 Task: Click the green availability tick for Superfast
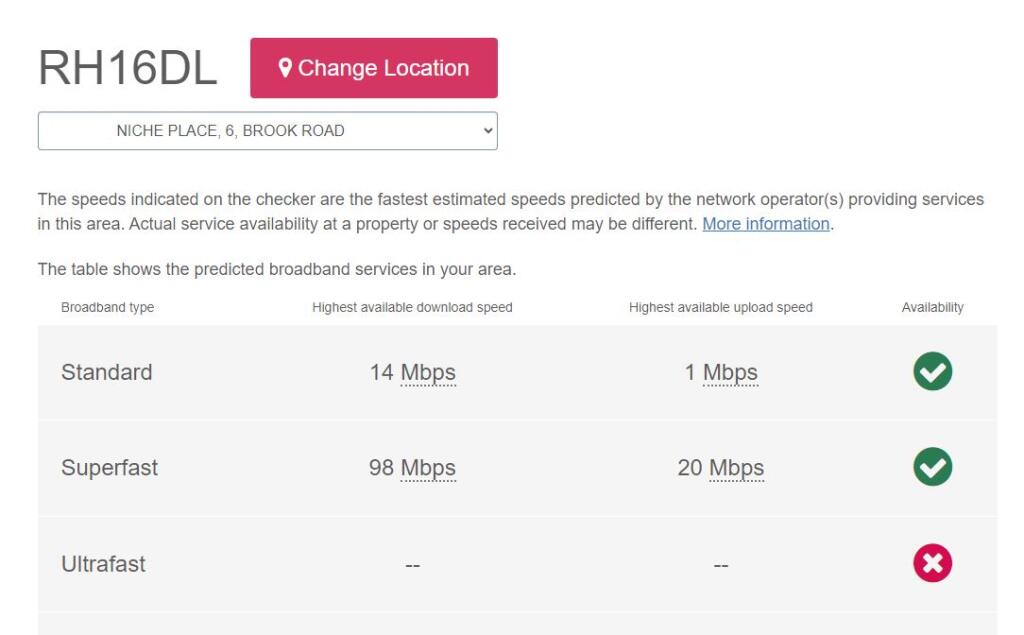pos(932,468)
